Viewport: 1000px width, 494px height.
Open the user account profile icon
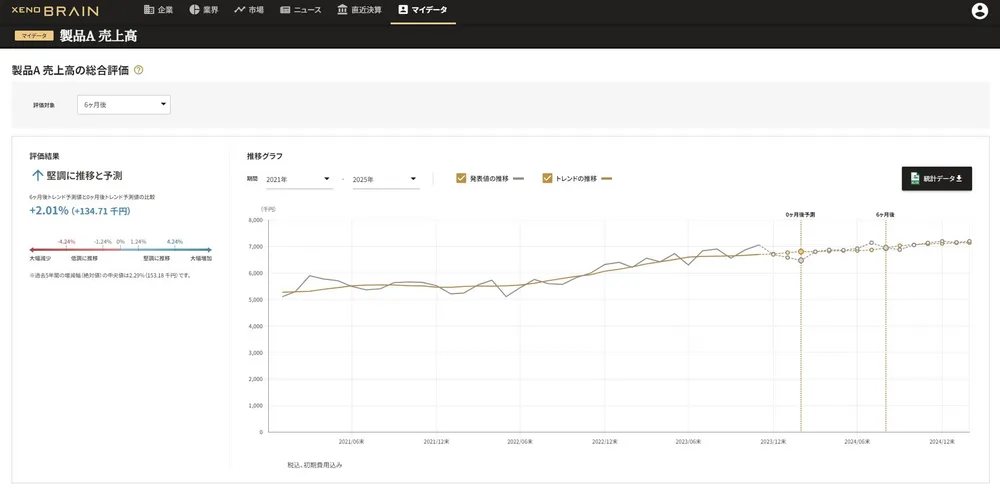(x=979, y=11)
